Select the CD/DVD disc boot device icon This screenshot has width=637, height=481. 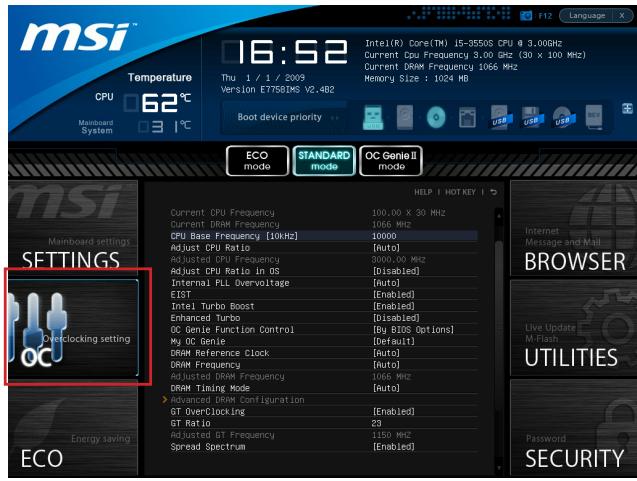pos(436,117)
